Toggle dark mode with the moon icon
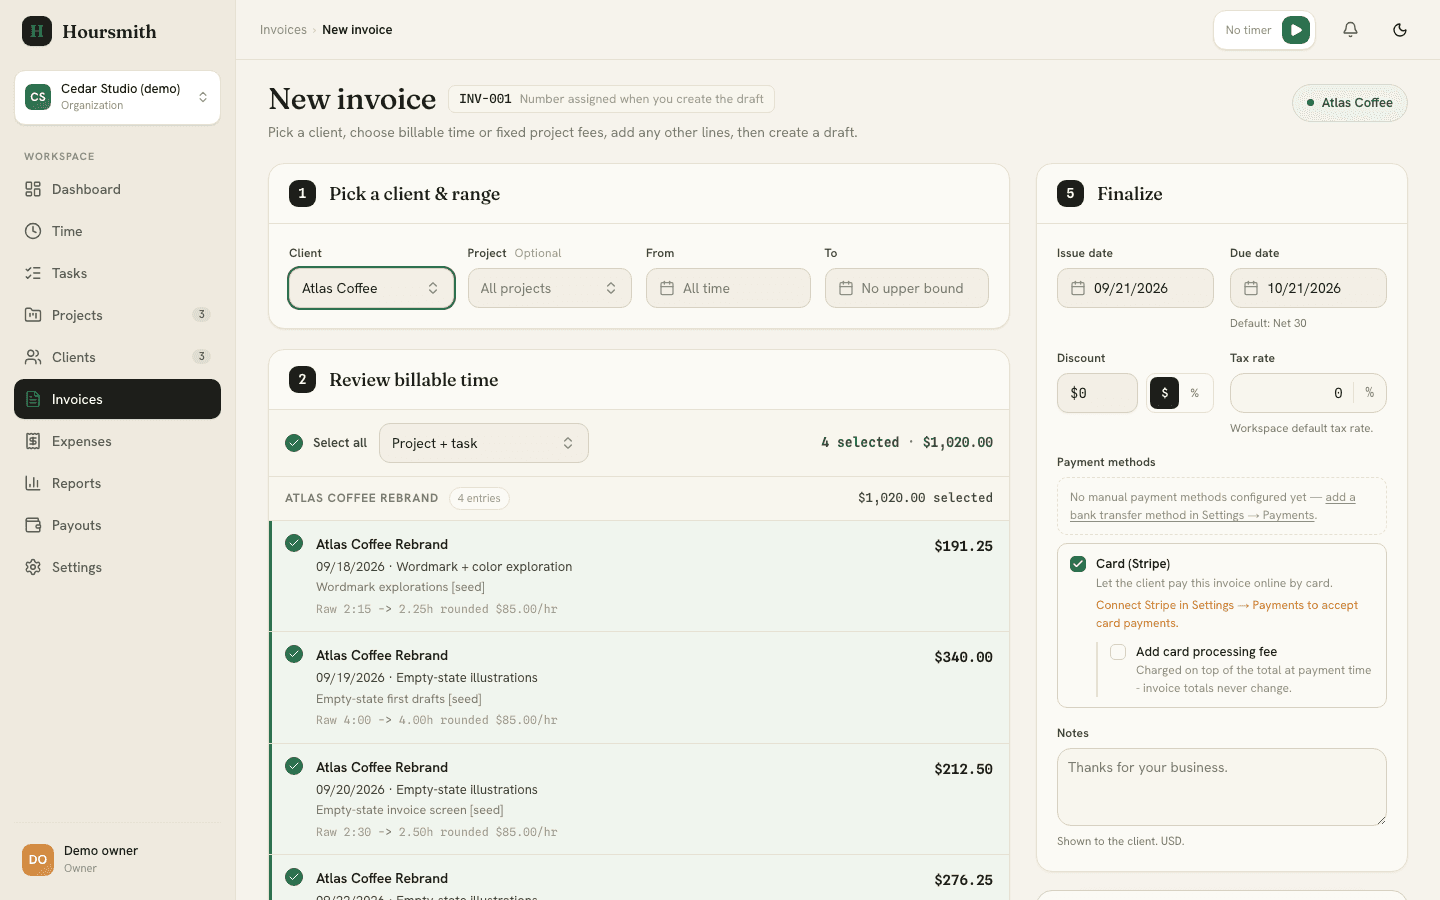The image size is (1440, 900). click(x=1400, y=30)
